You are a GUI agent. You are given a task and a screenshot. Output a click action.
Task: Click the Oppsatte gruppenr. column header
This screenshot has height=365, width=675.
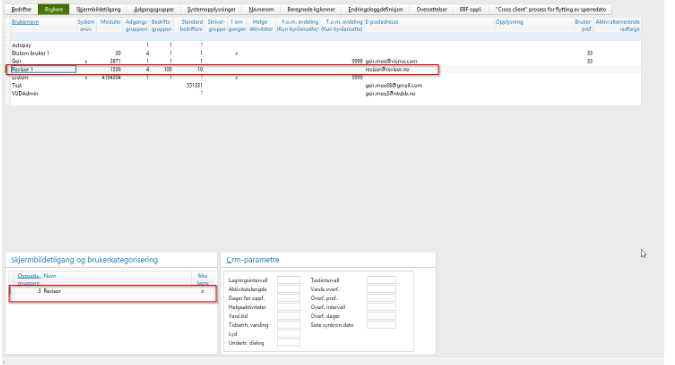point(29,279)
